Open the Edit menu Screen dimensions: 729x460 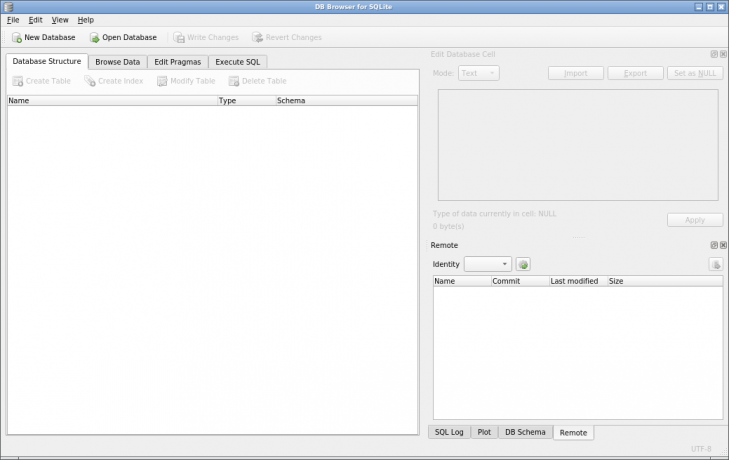(35, 20)
